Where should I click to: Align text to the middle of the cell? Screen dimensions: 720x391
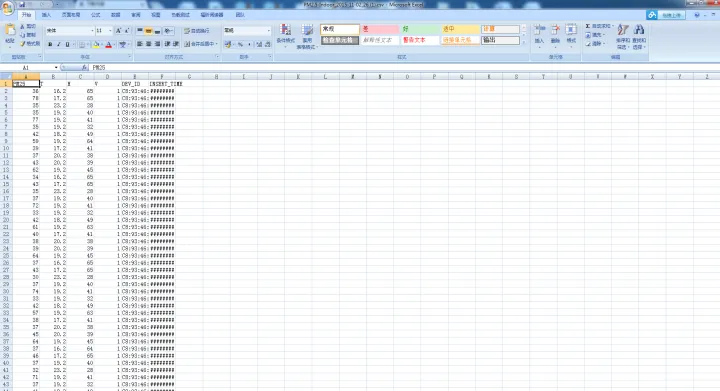[x=148, y=31]
